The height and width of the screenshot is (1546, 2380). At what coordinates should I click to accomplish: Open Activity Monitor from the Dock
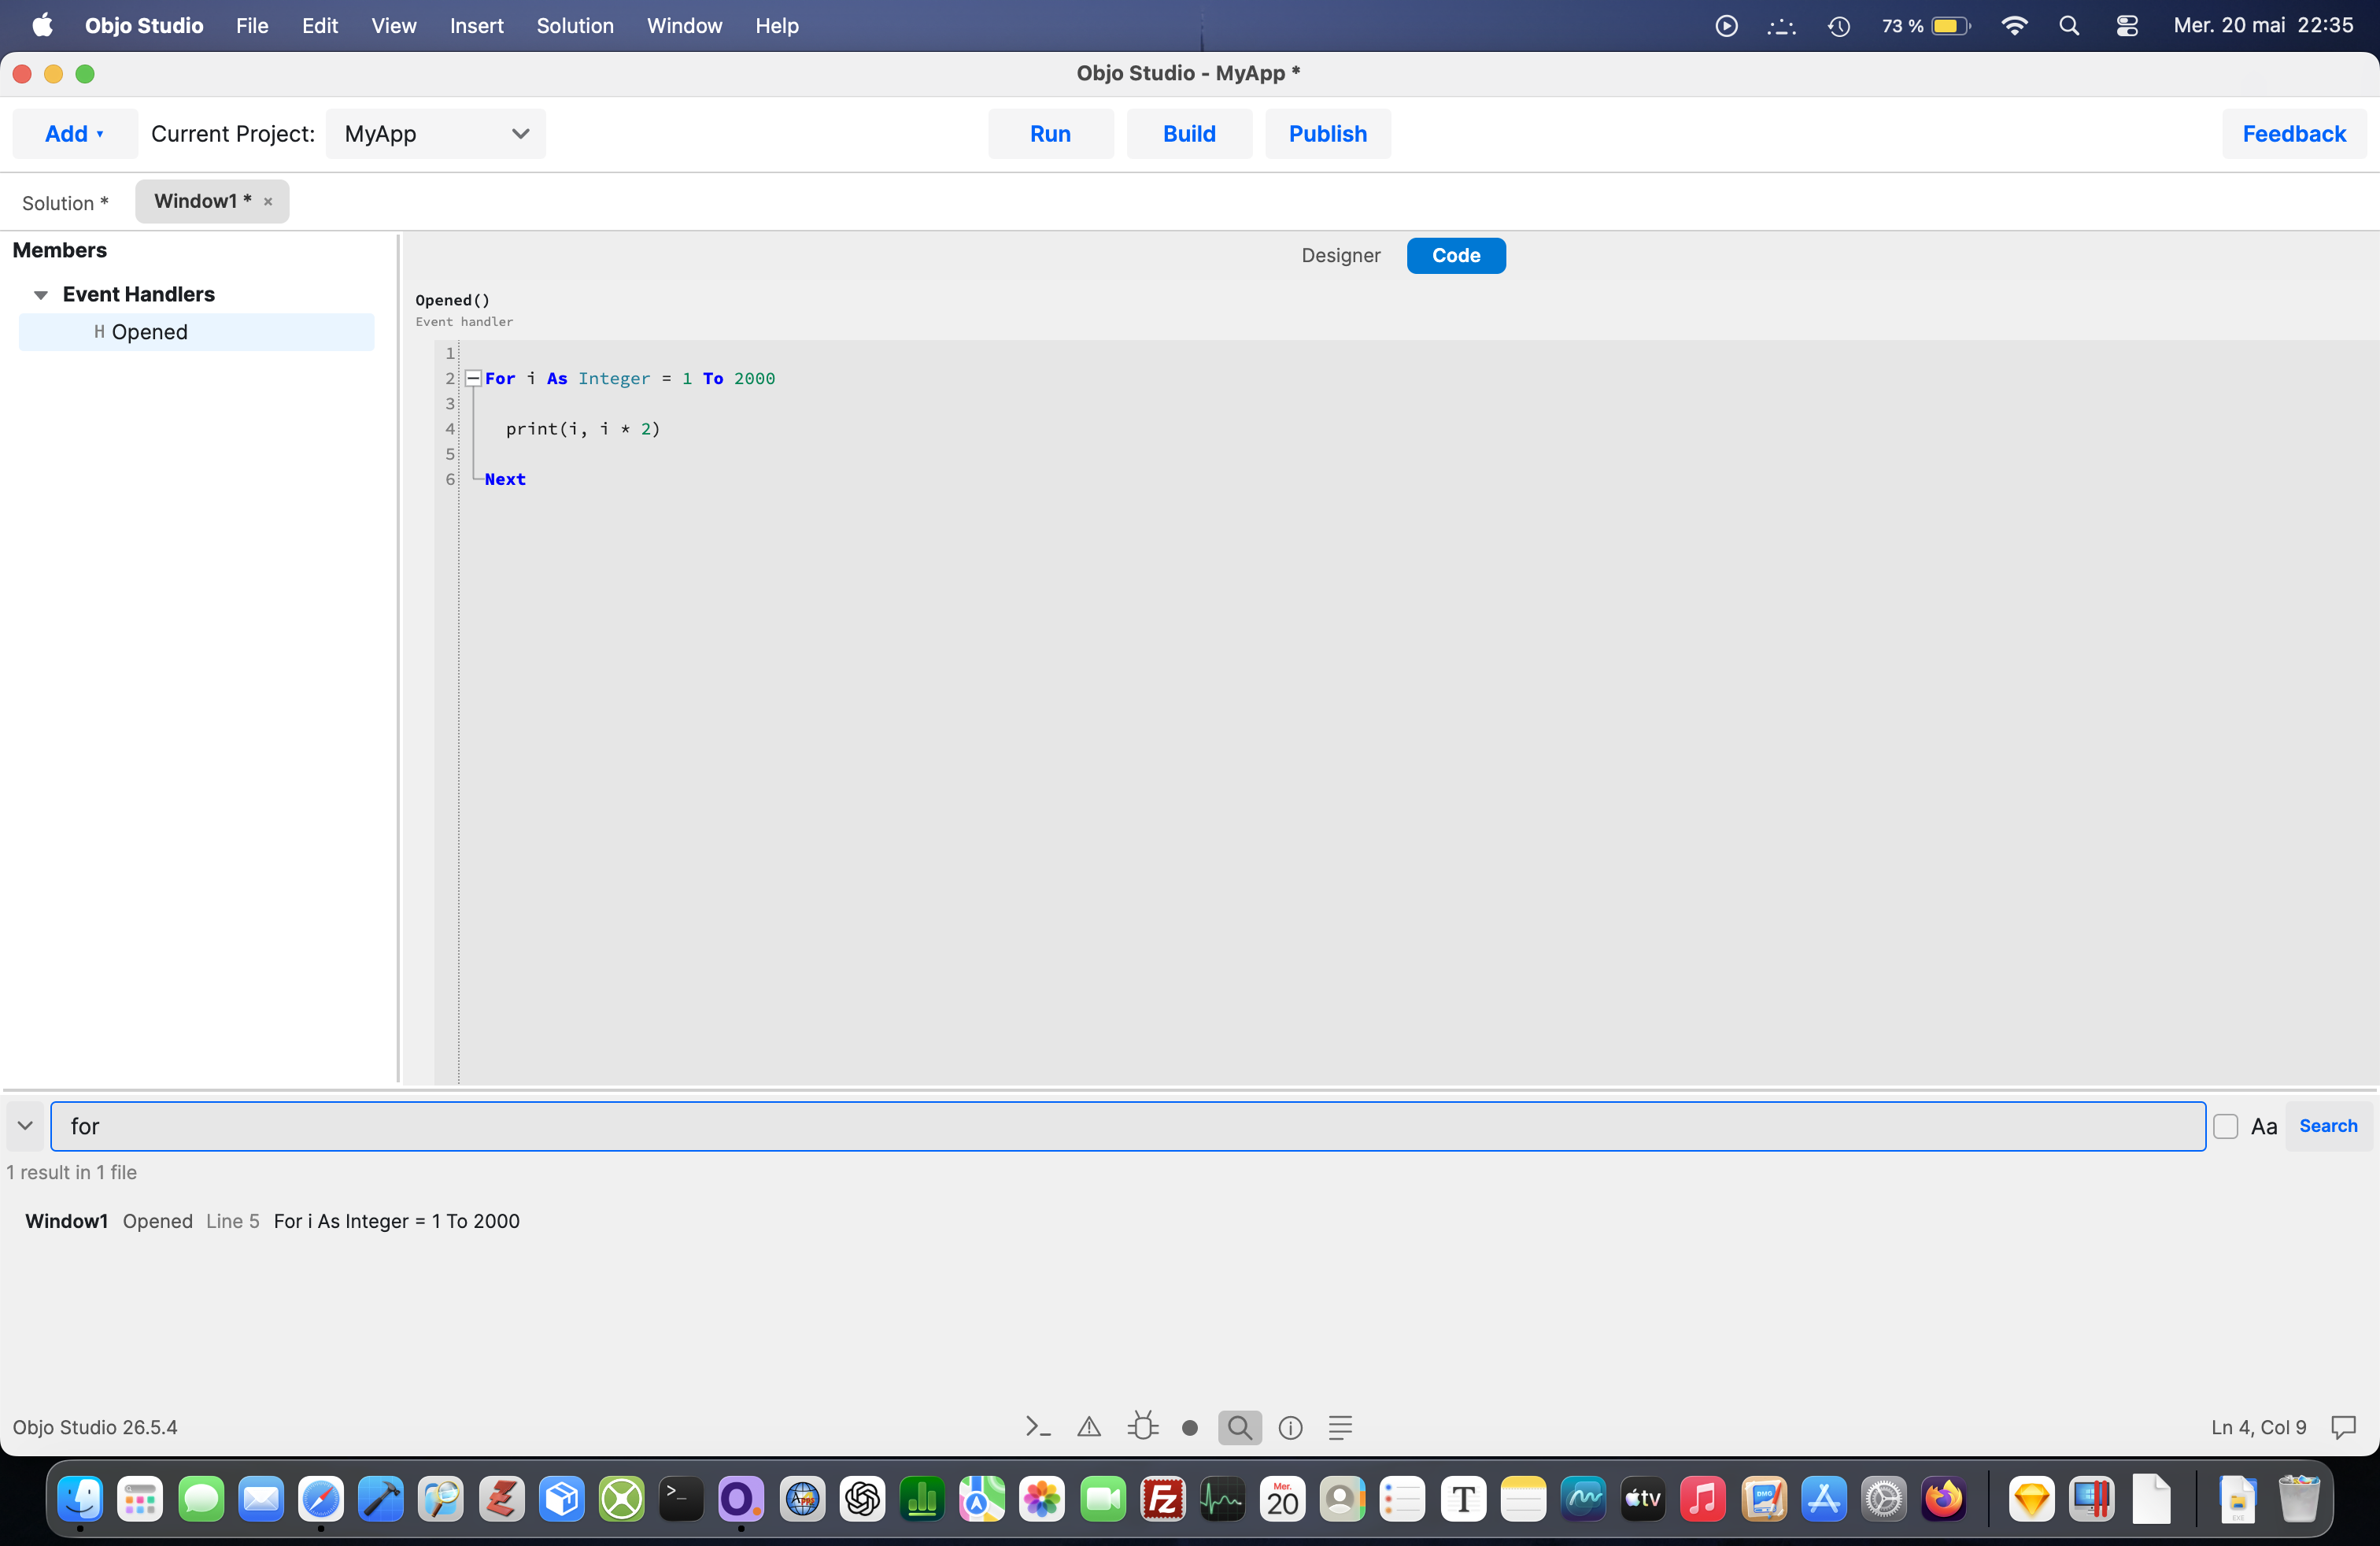click(1222, 1498)
